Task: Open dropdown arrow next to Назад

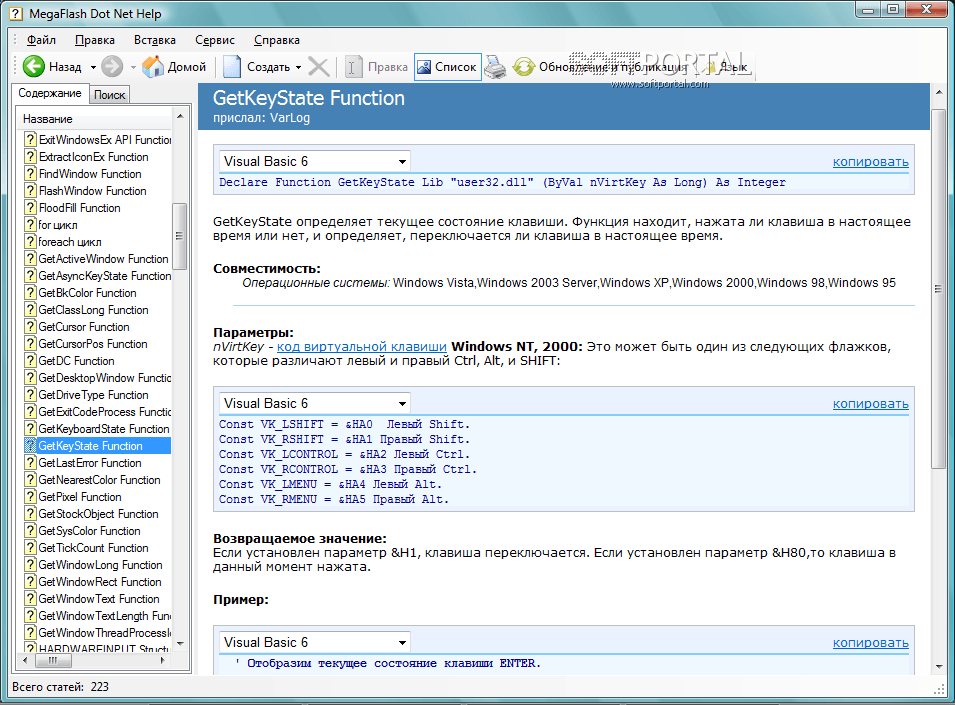Action: 94,68
